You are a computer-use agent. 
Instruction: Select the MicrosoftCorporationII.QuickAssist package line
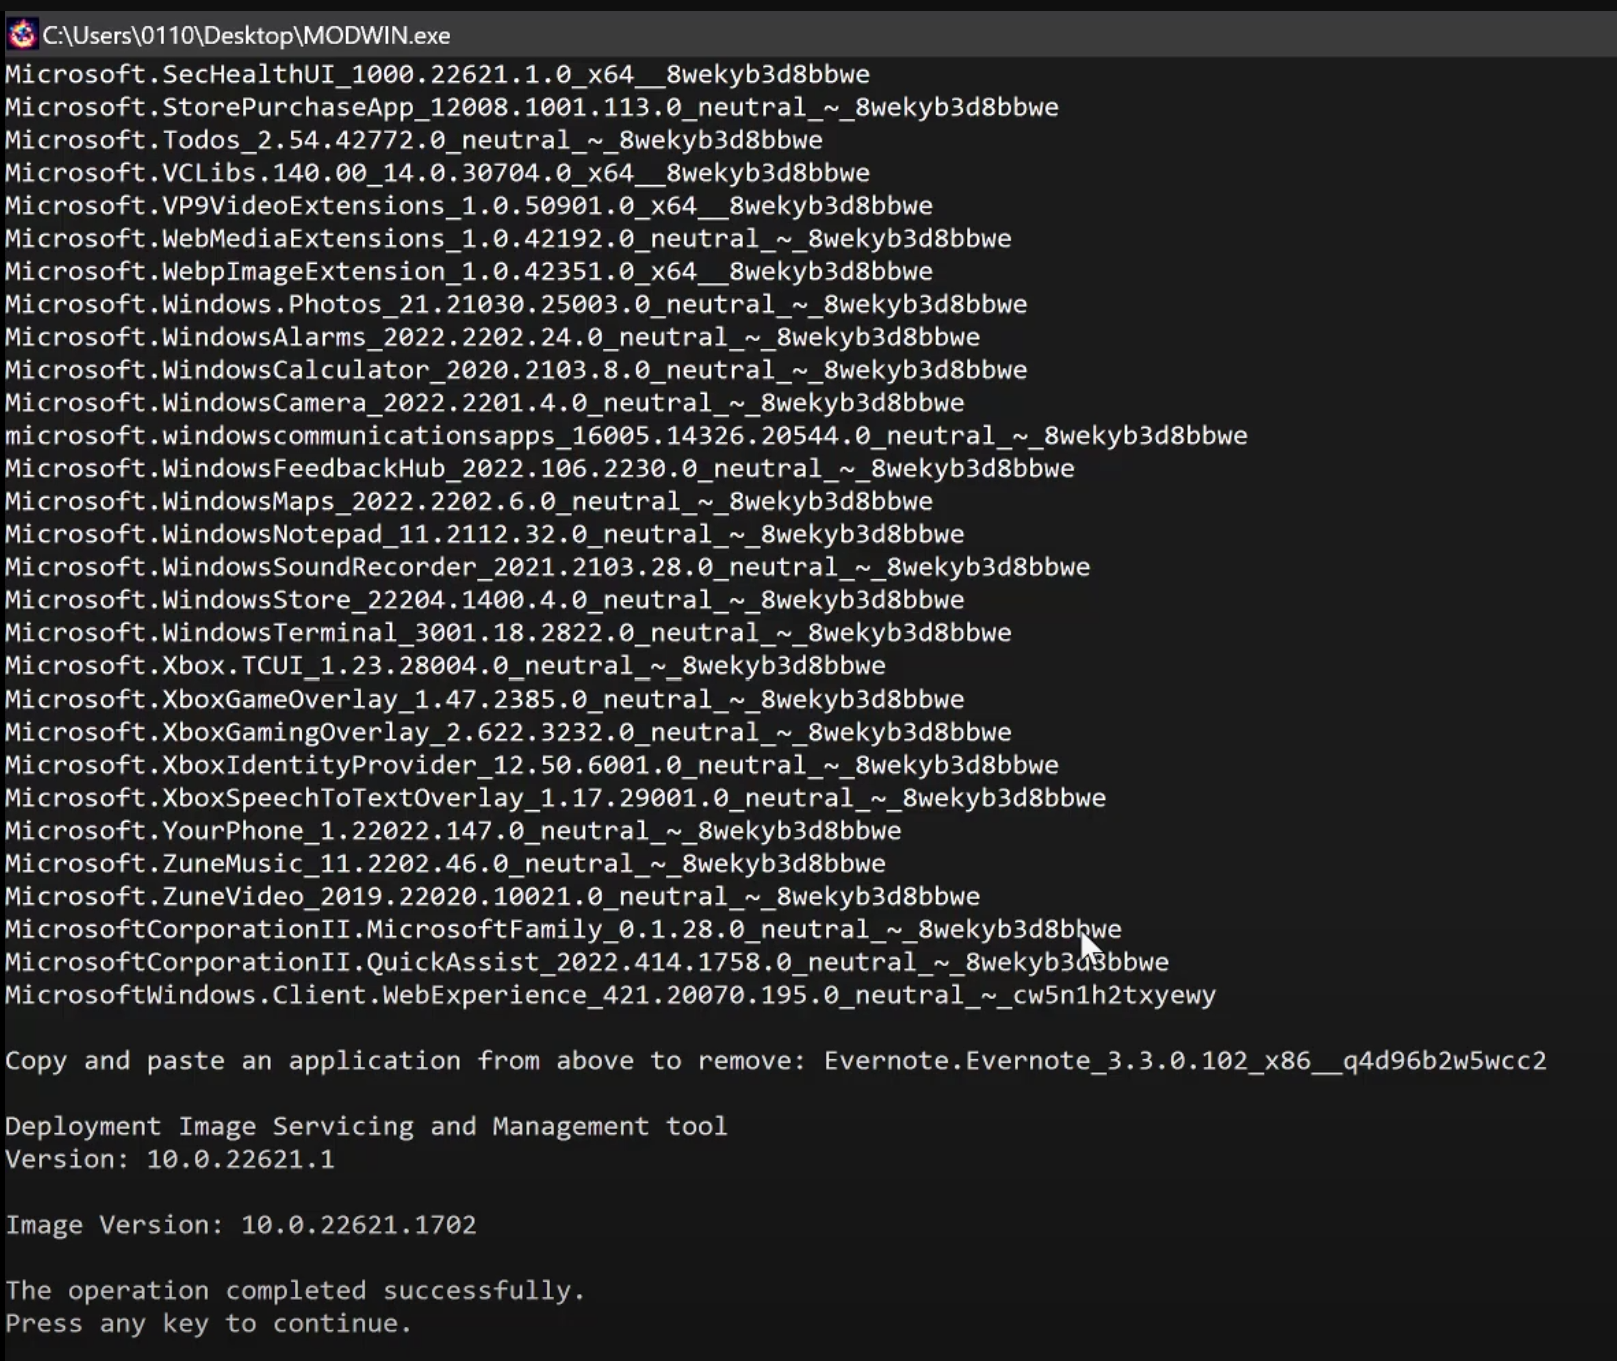pyautogui.click(x=586, y=963)
